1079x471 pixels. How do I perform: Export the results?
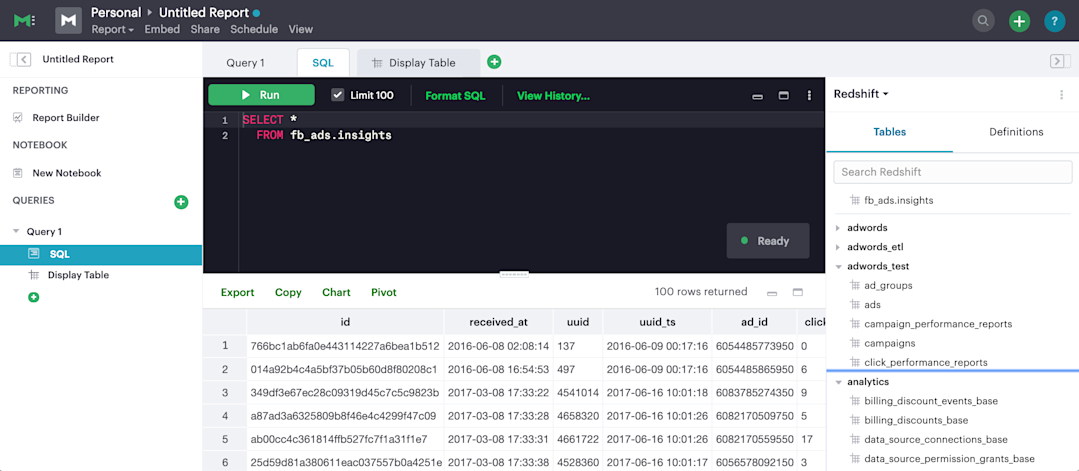pos(237,292)
